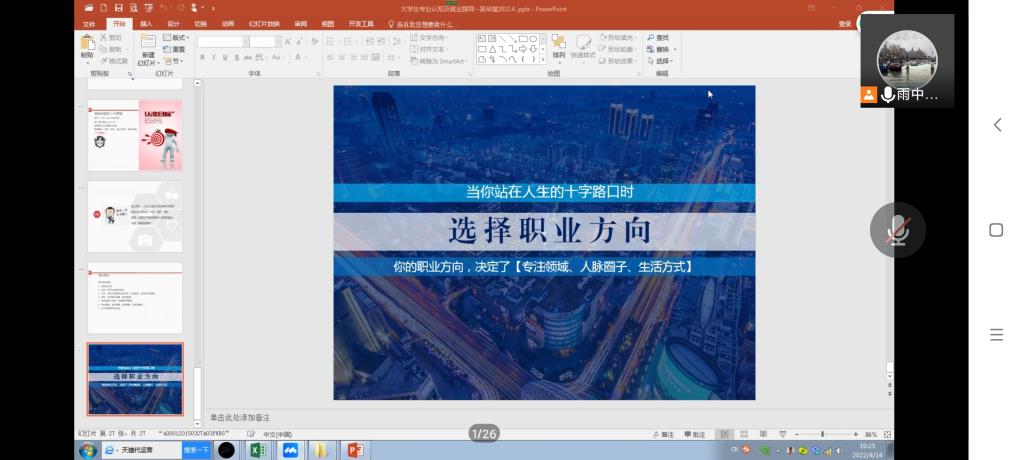Toggle Italic text formatting

tap(213, 58)
